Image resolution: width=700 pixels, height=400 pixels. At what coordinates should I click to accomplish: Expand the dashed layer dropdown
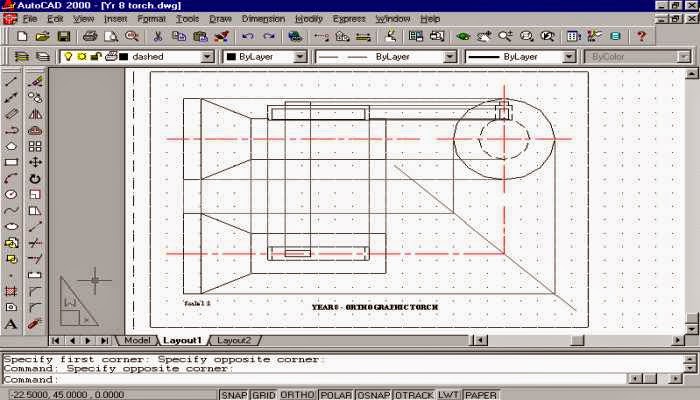207,57
